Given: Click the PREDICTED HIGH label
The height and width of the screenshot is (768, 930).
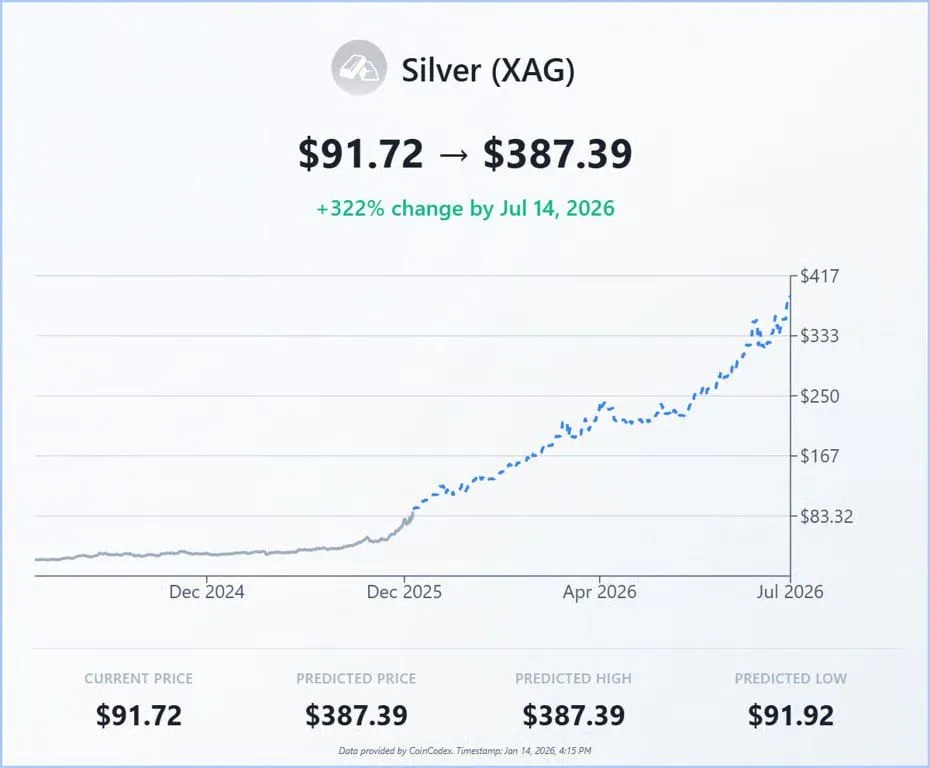Looking at the screenshot, I should pos(573,678).
